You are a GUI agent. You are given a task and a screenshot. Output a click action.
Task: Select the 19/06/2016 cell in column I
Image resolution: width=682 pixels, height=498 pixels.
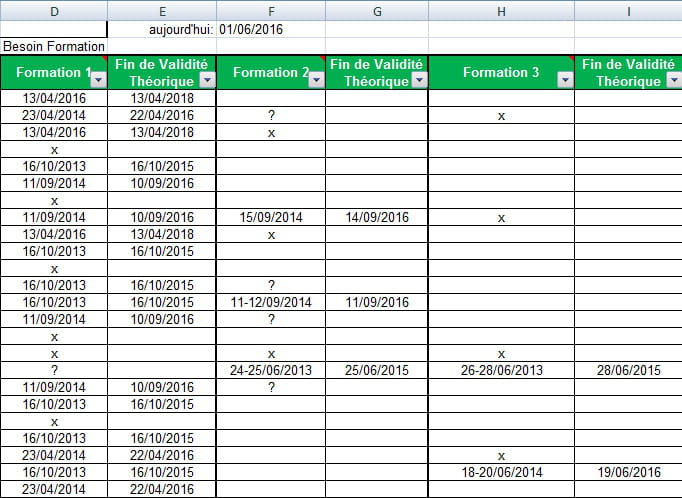[x=628, y=472]
